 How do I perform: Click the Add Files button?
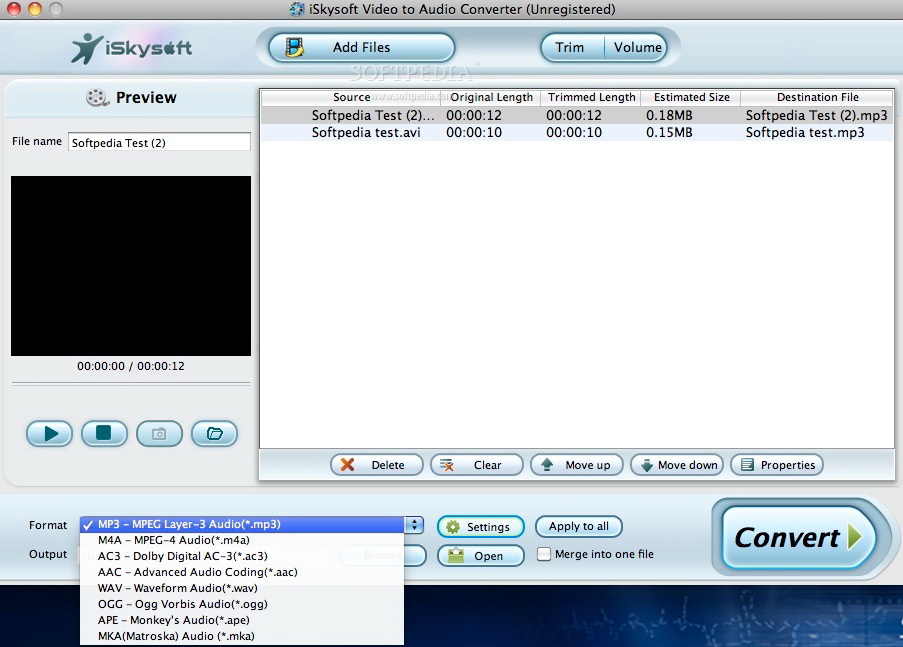pos(361,47)
